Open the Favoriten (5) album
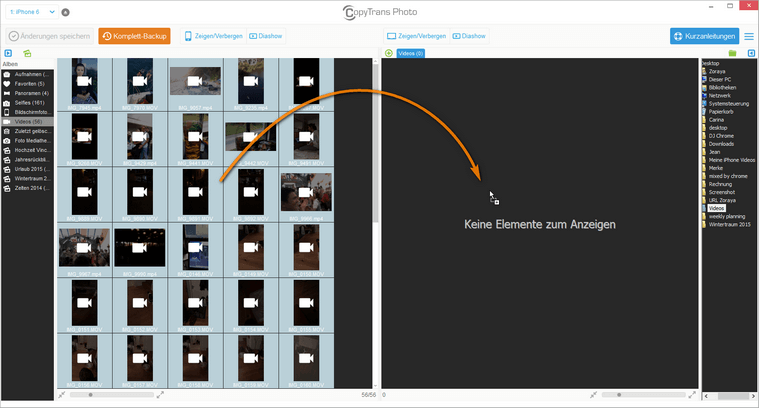 (27, 84)
